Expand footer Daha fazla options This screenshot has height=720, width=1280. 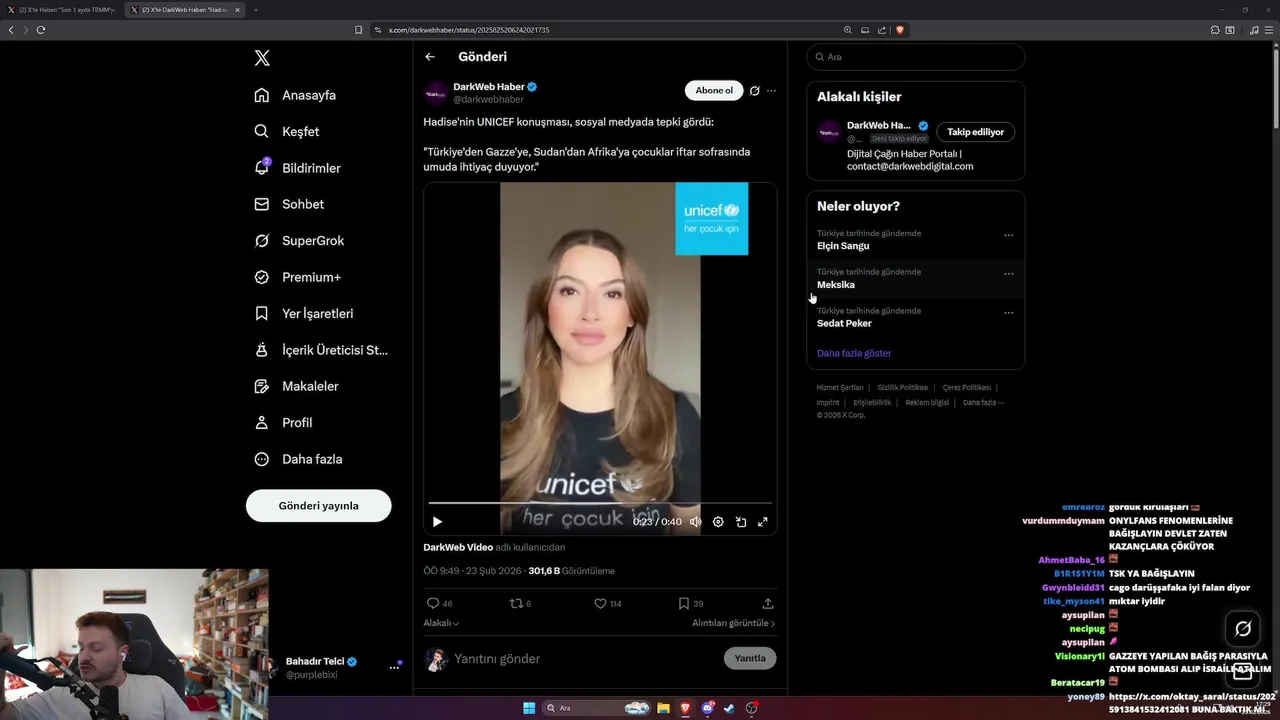point(983,402)
